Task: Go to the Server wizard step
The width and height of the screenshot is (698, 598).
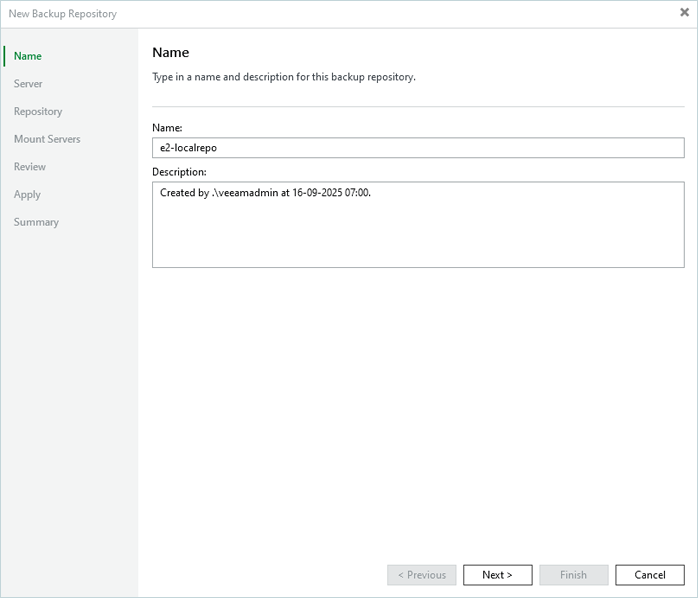Action: coord(28,84)
